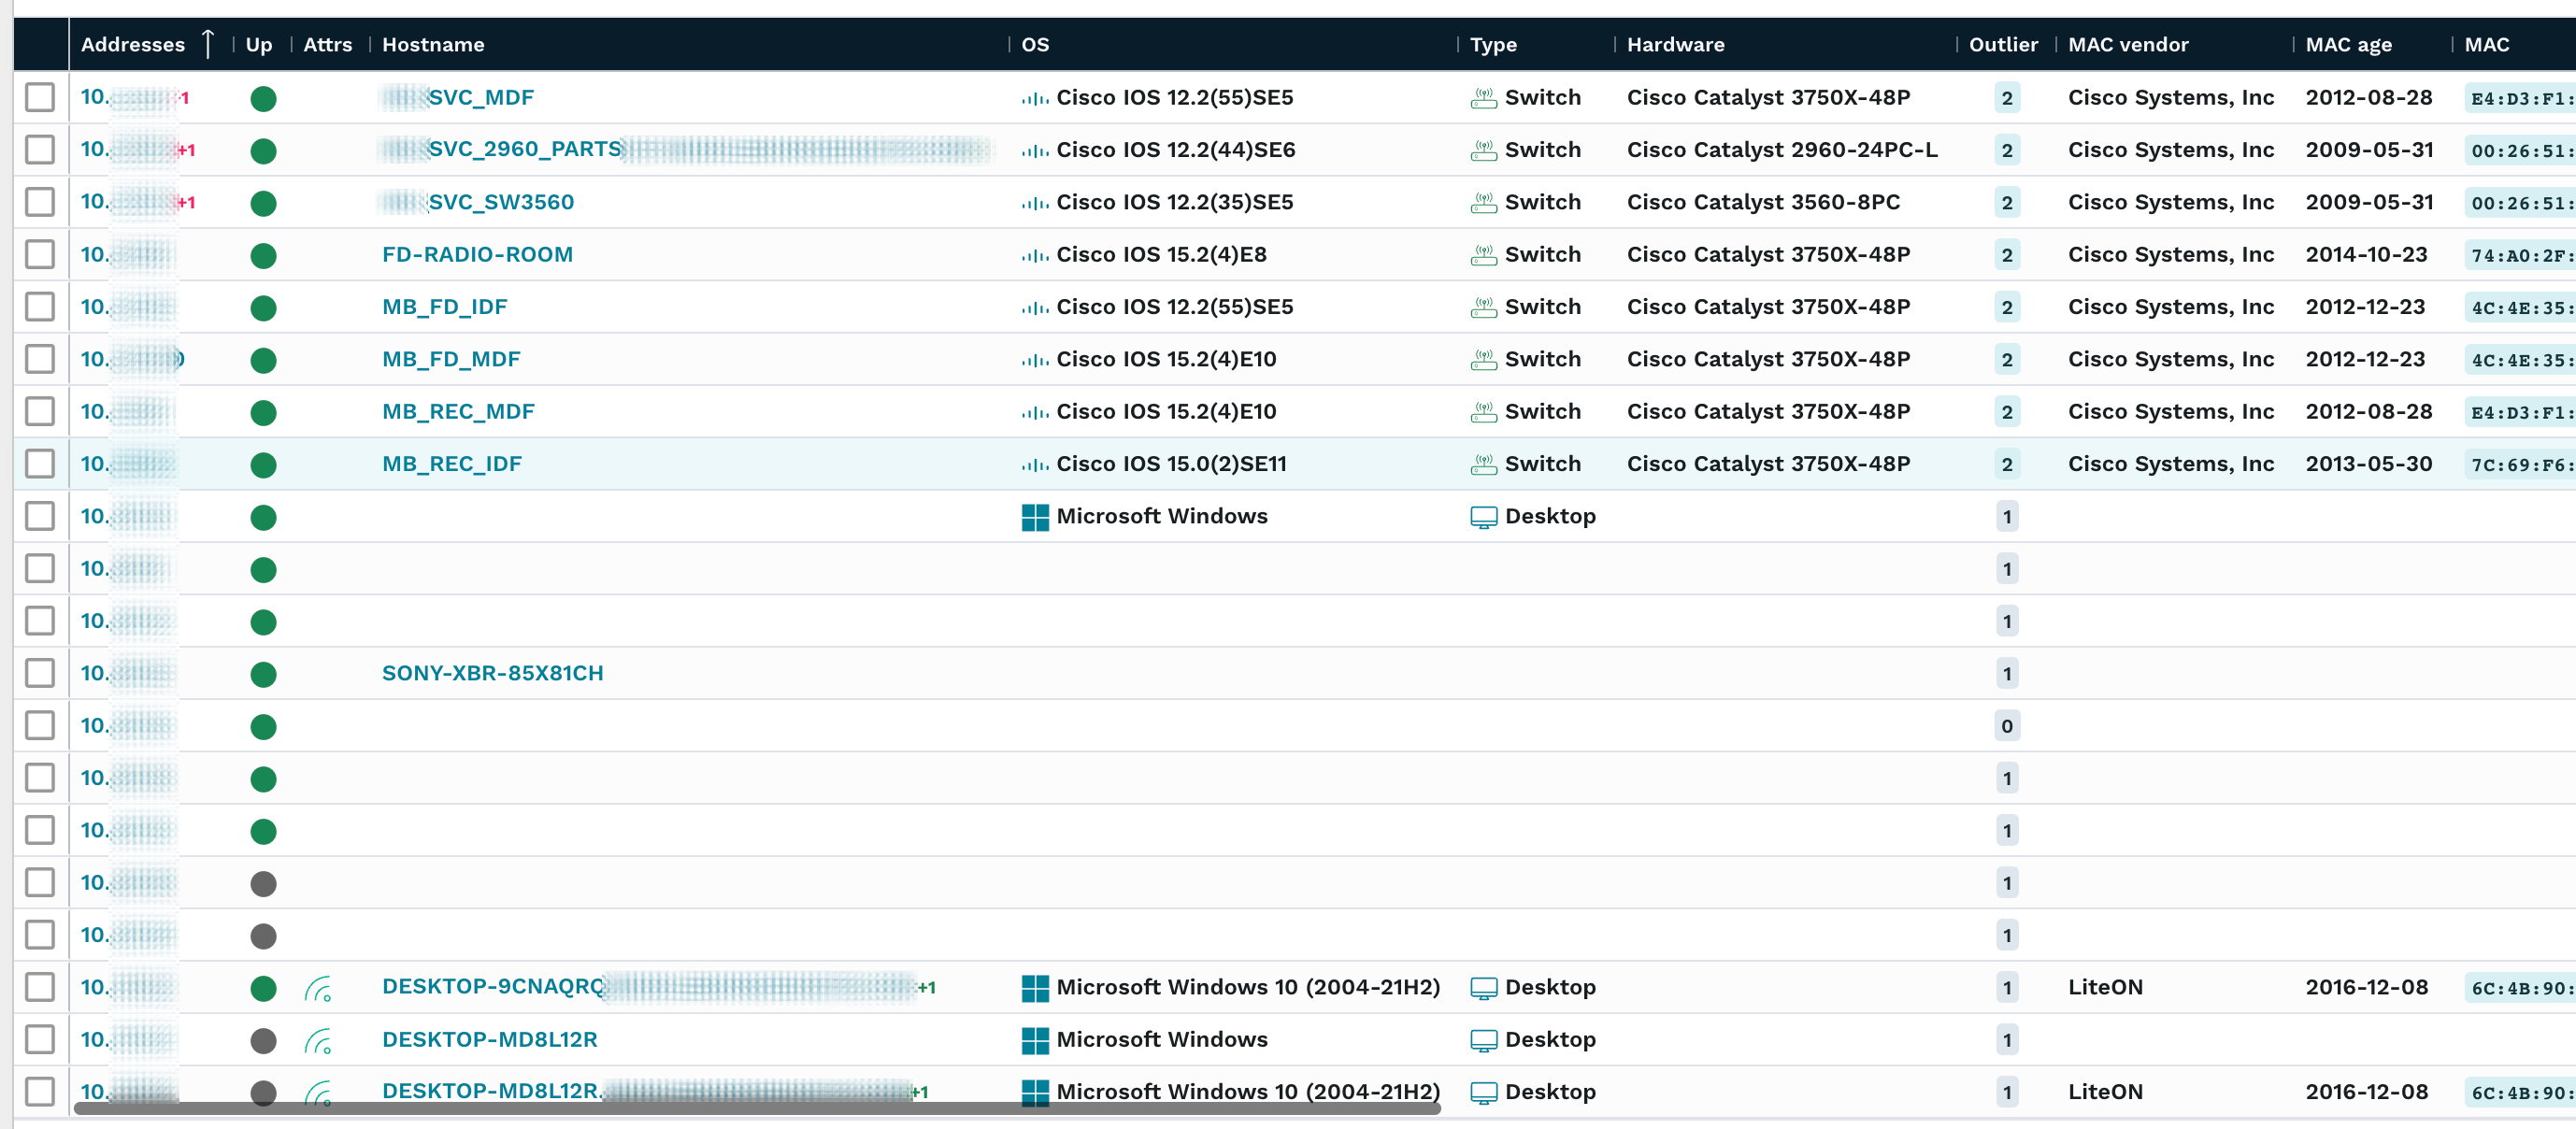
Task: Check the DESKTOP-MD8L12R Microsoft Windows row checkbox
Action: (40, 1040)
